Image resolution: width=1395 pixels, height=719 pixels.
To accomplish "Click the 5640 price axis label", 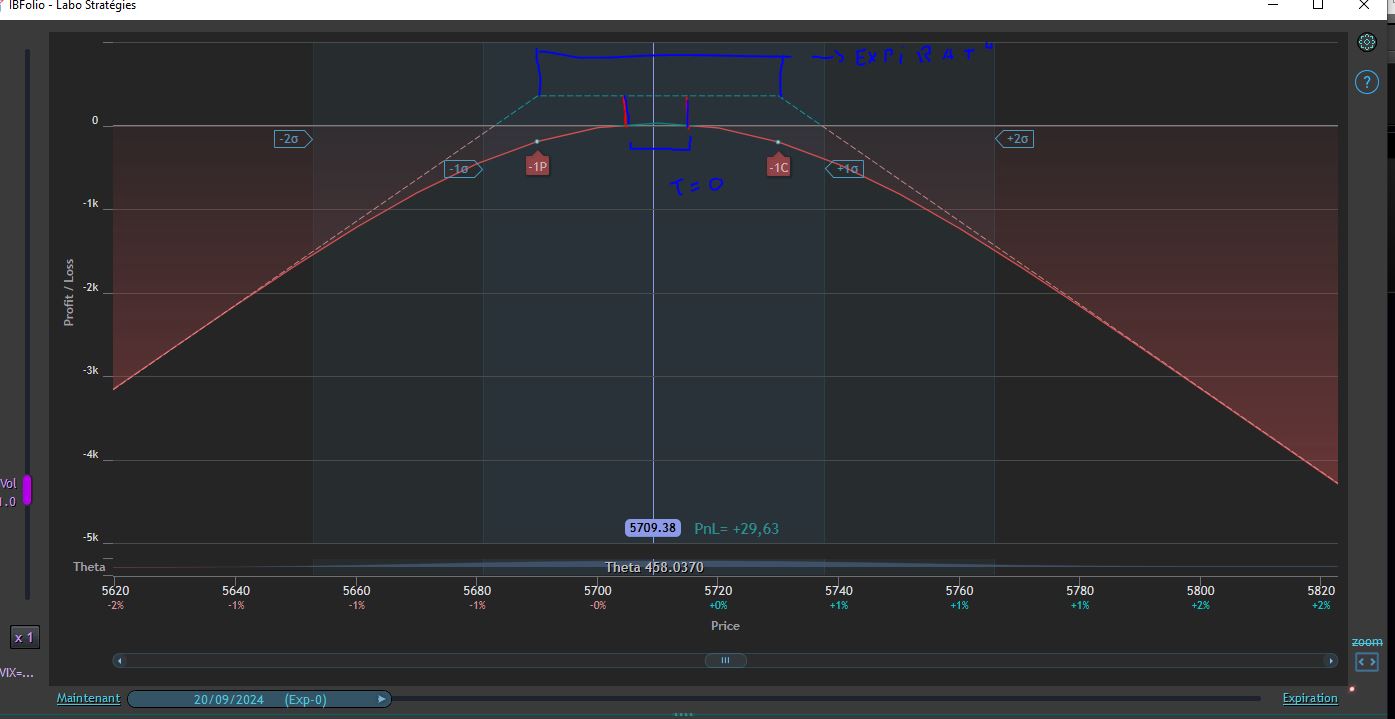I will pyautogui.click(x=236, y=591).
